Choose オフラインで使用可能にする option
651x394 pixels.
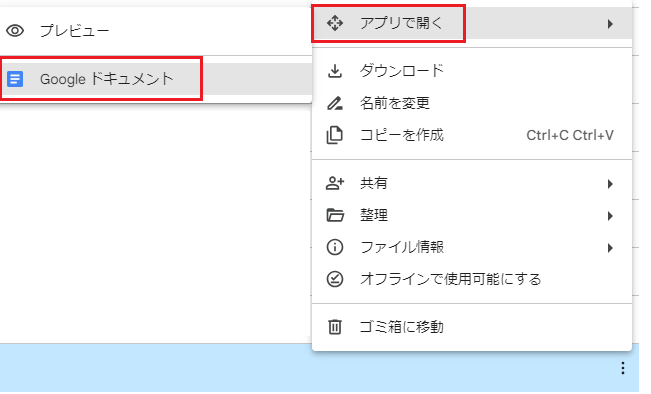click(472, 279)
